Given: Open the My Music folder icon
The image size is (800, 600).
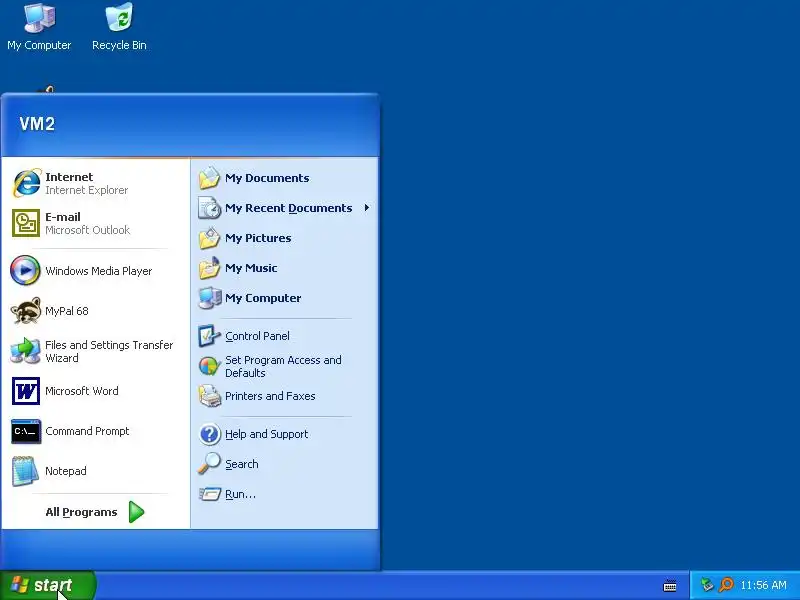Looking at the screenshot, I should pyautogui.click(x=209, y=268).
